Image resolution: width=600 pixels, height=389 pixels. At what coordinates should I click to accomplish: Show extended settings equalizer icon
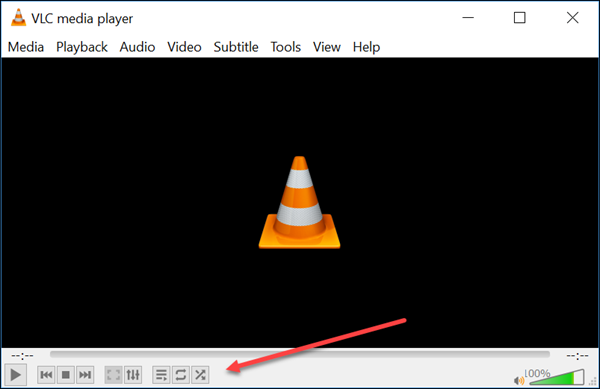[133, 375]
